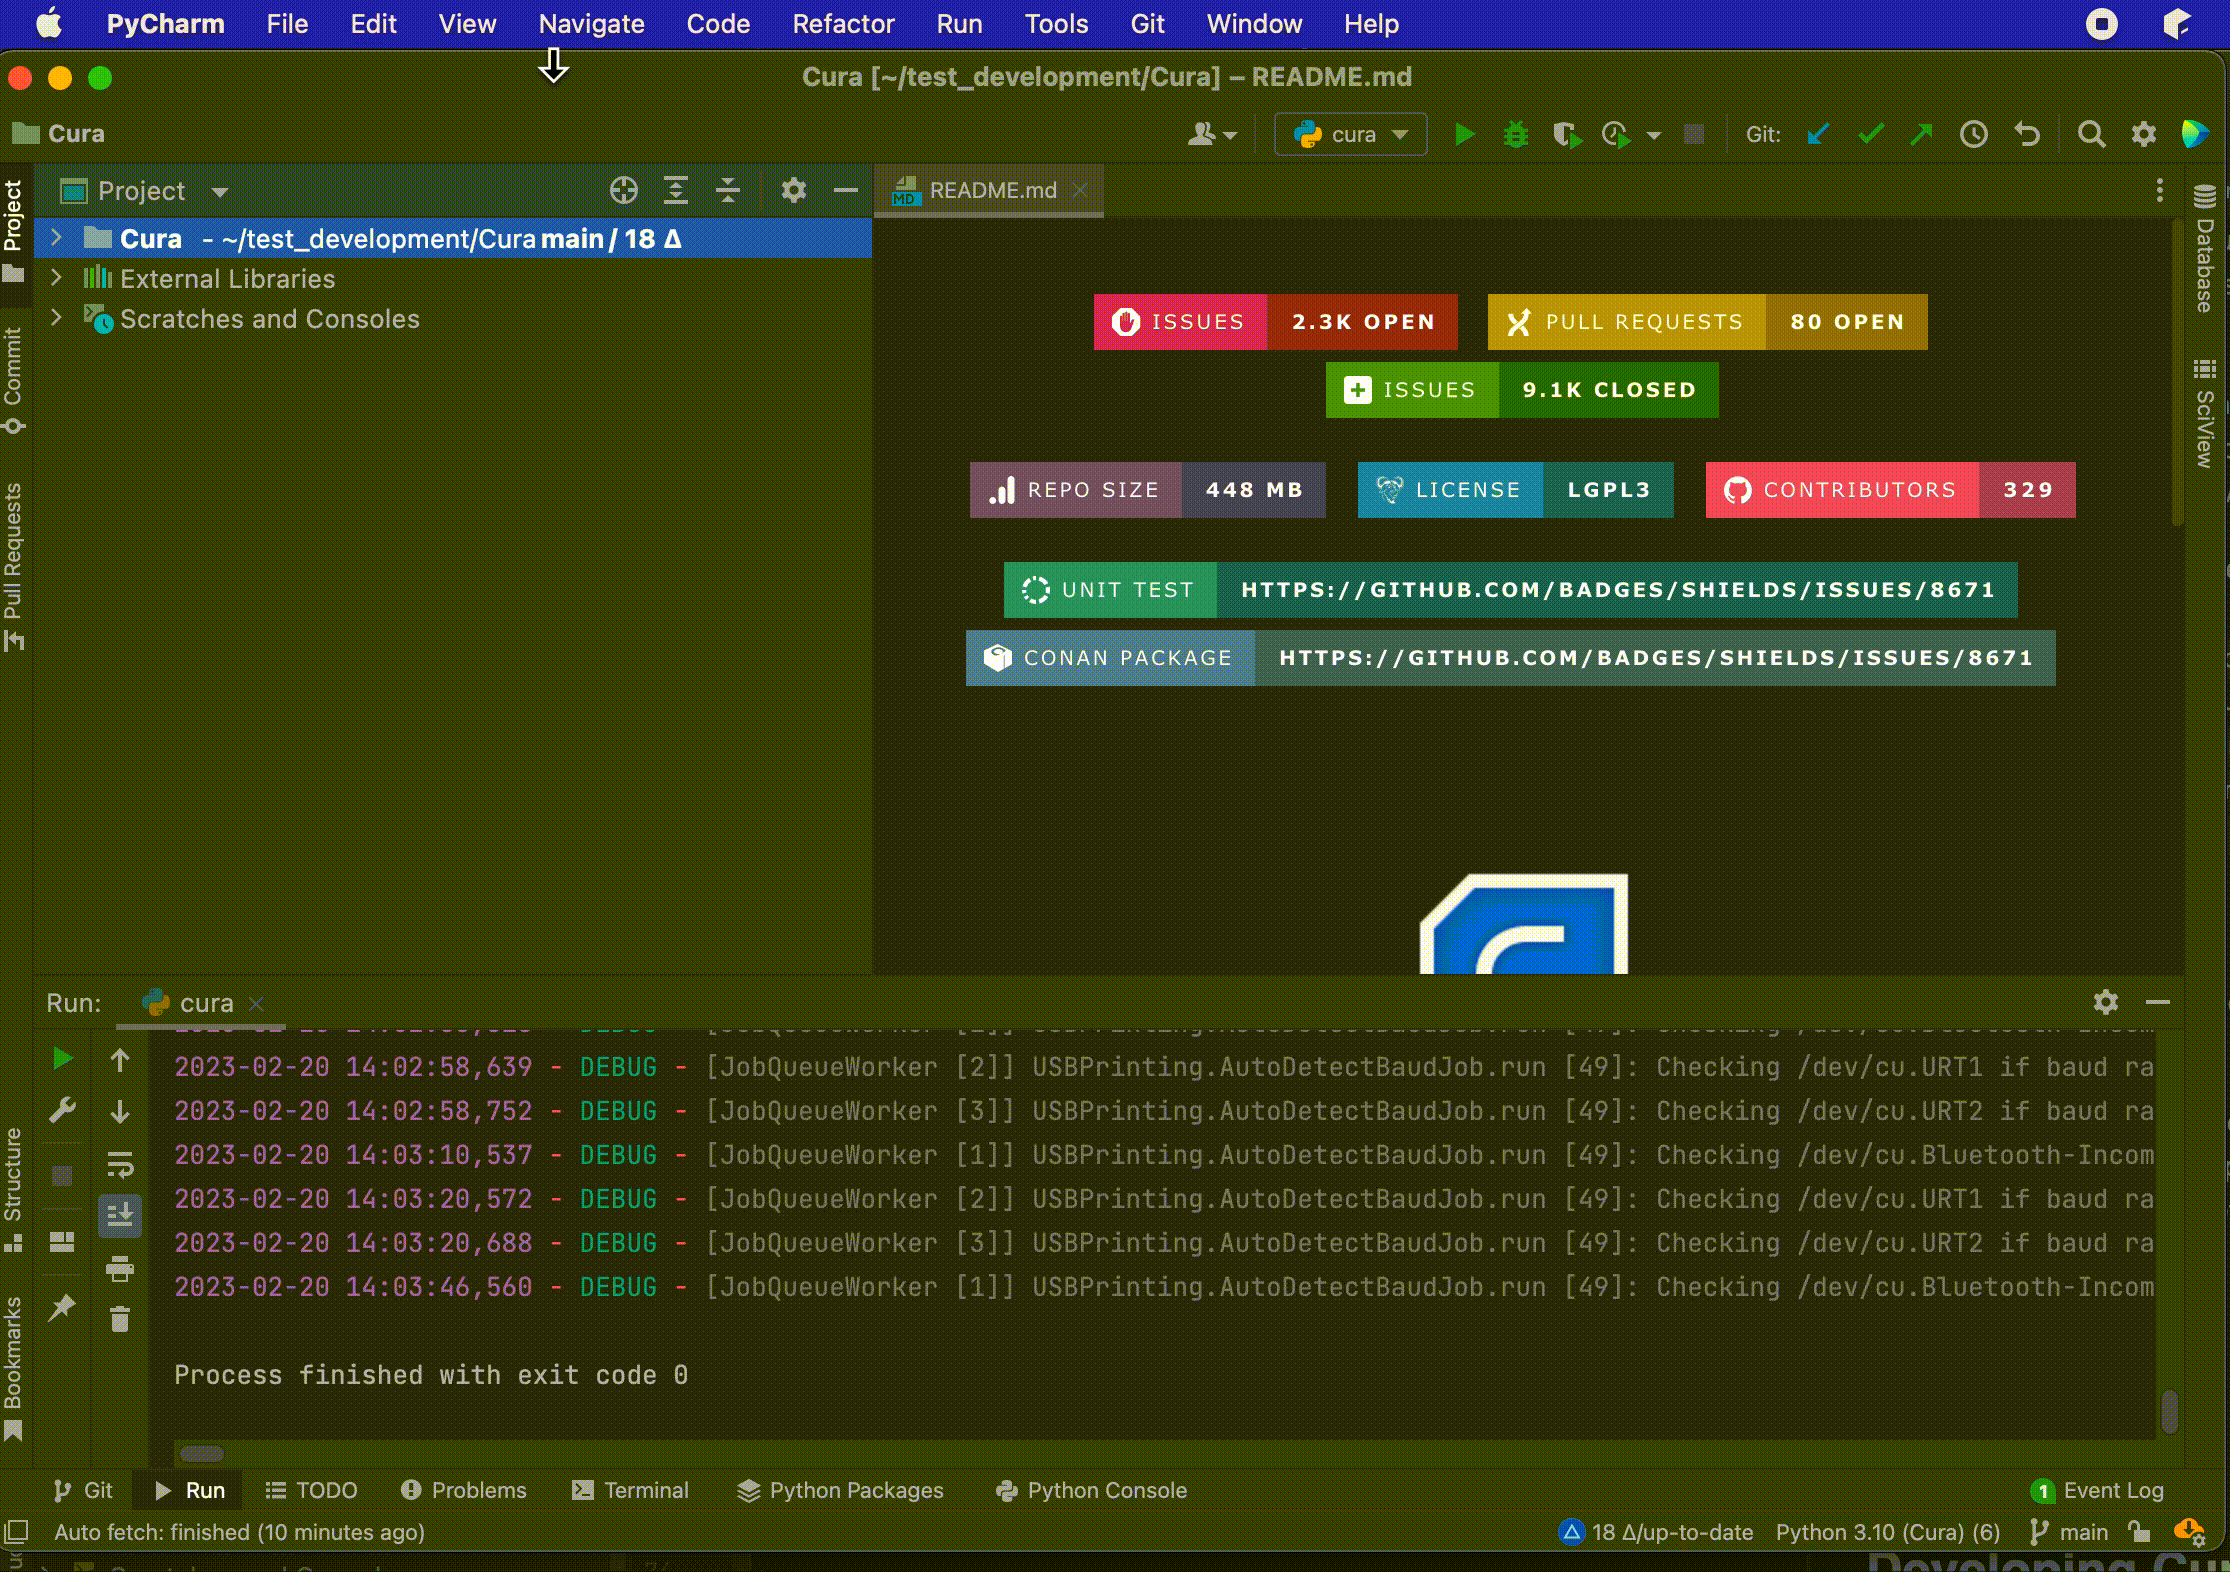Click the Pull Requests 80 open badge
Image resolution: width=2230 pixels, height=1572 pixels.
click(1707, 322)
